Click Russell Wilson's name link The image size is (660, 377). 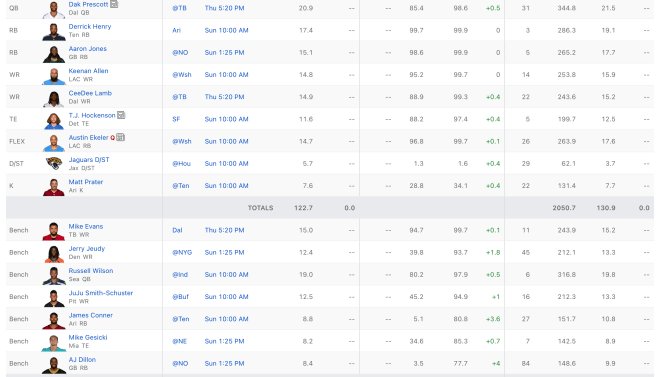91,271
